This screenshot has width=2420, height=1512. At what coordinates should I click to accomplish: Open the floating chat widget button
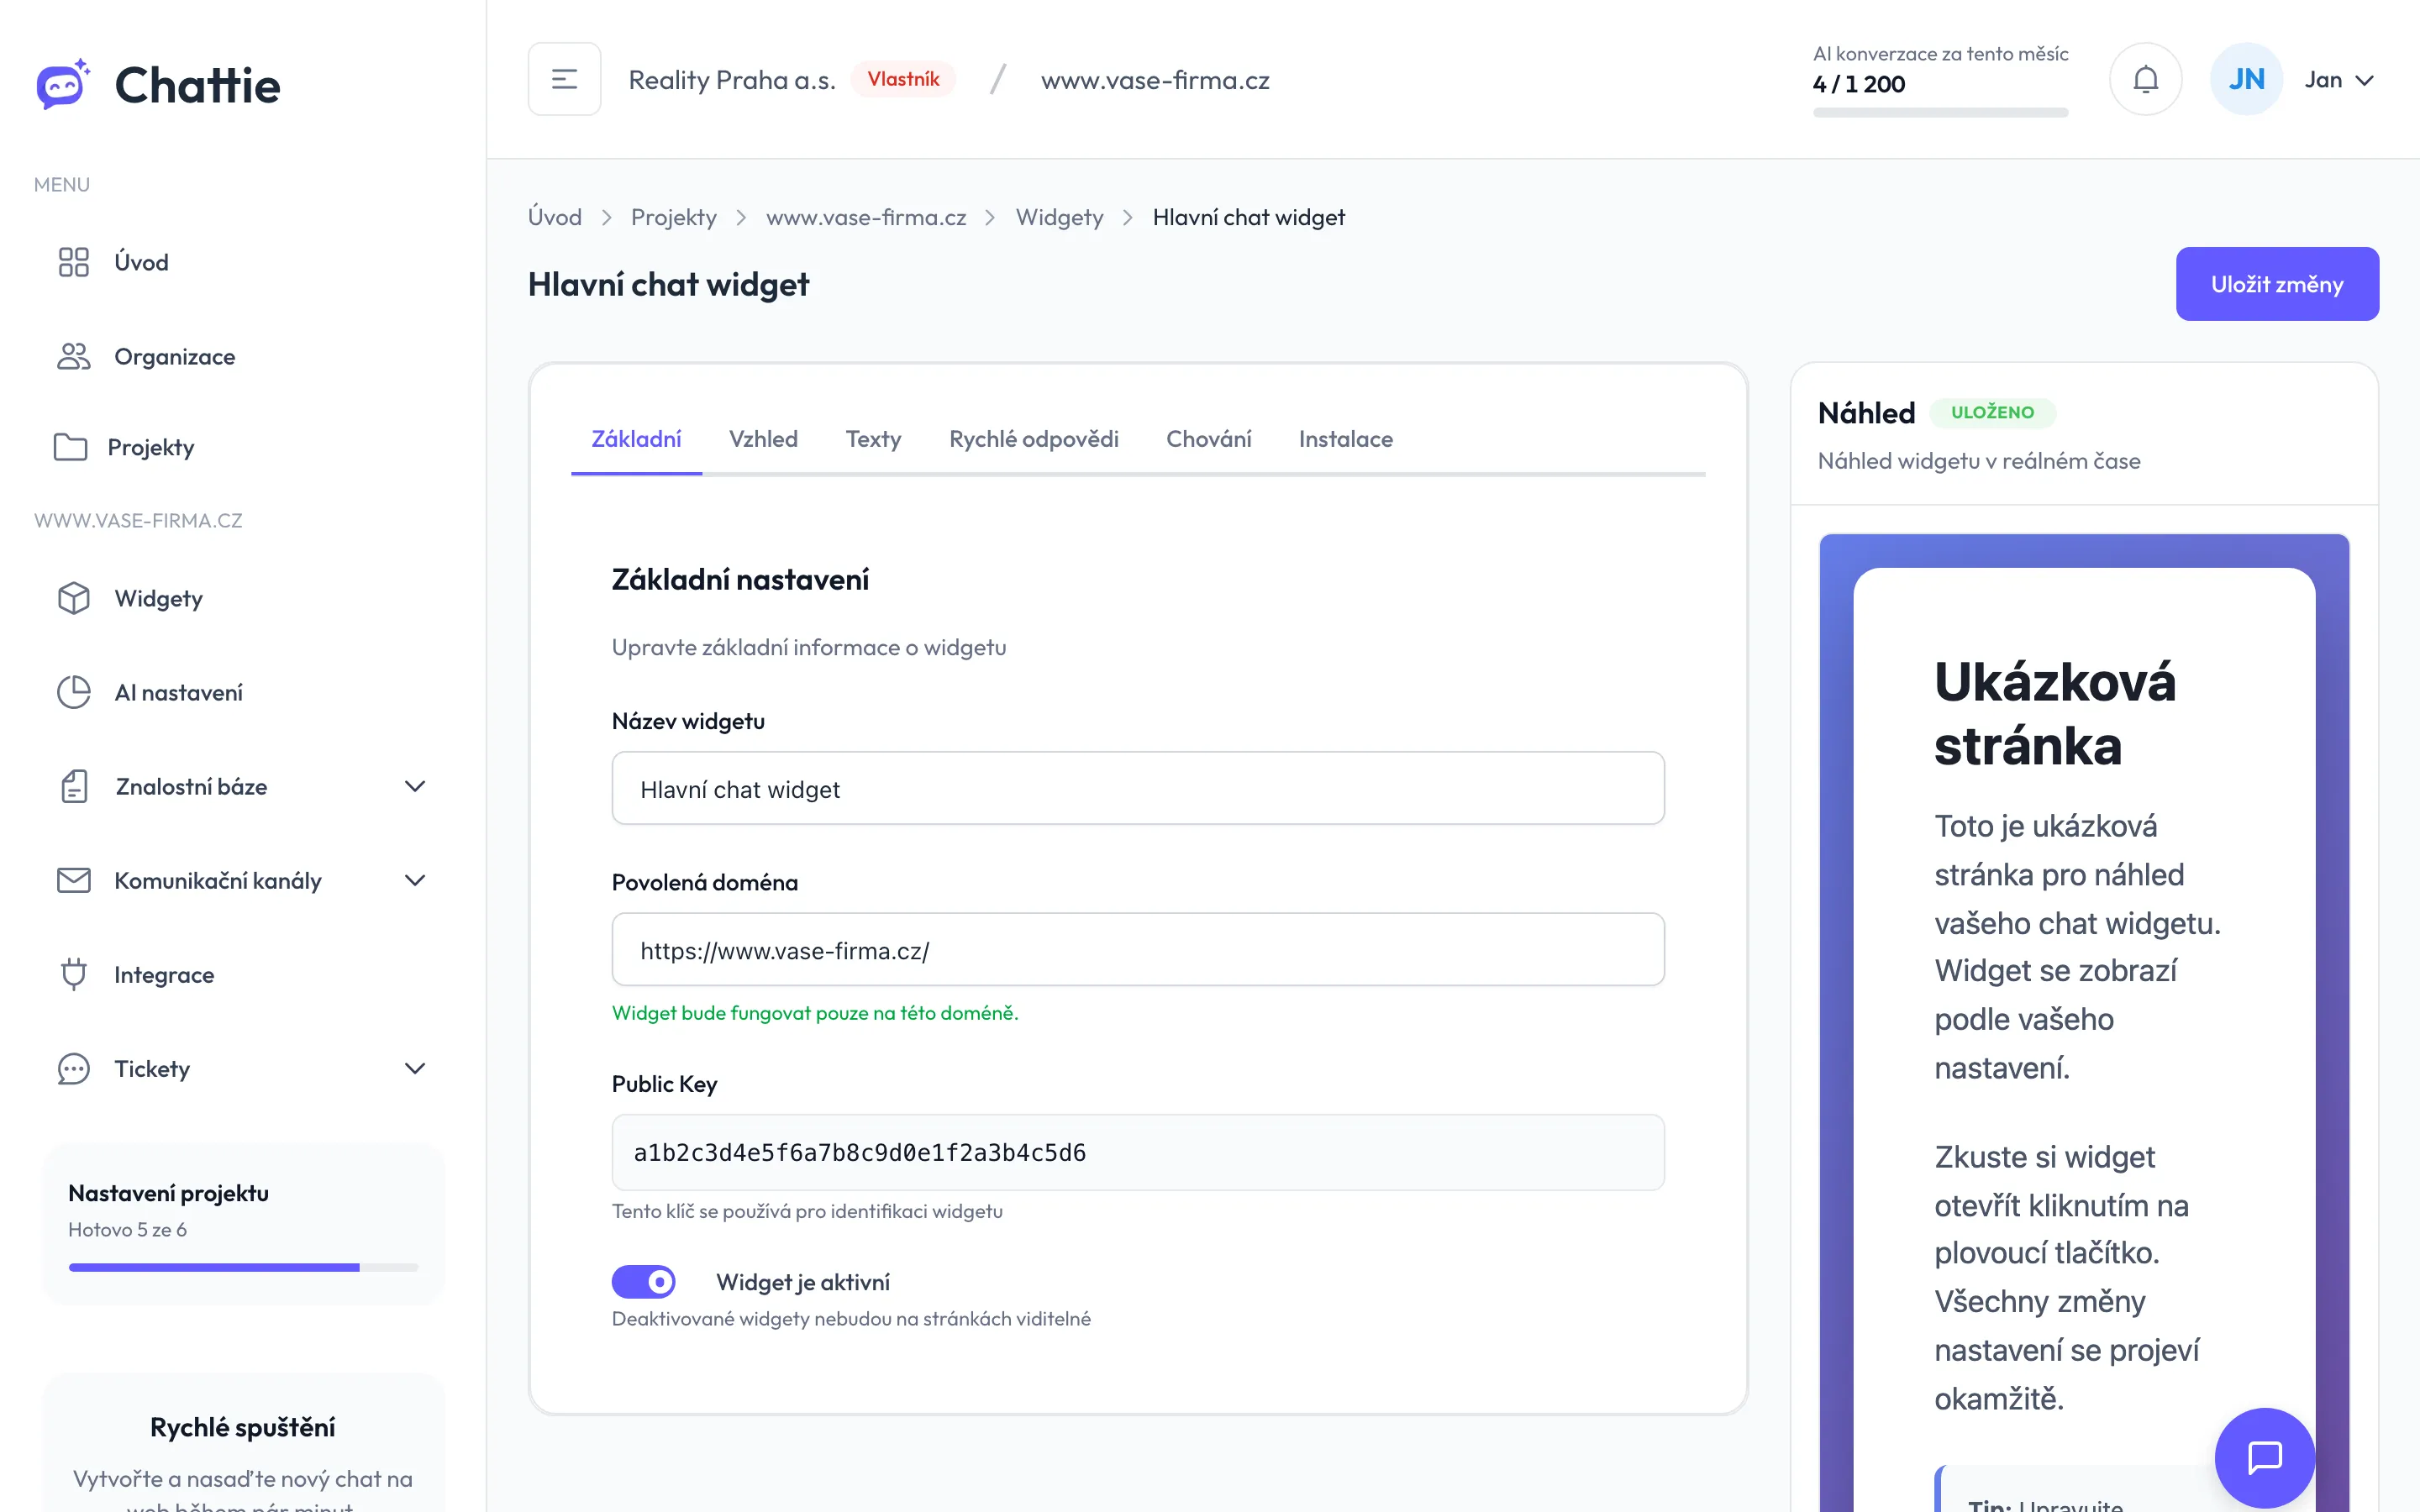click(2264, 1457)
